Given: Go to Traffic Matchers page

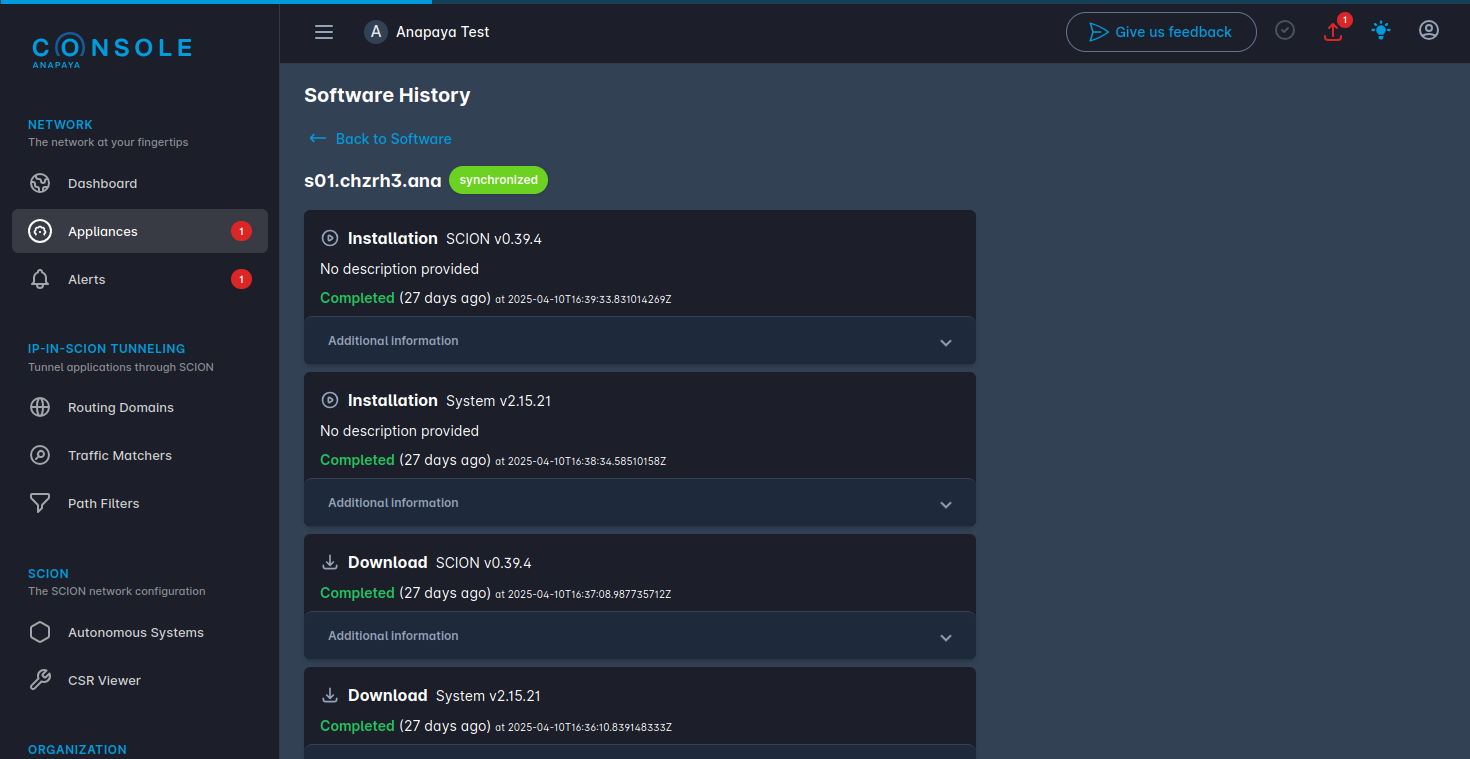Looking at the screenshot, I should coord(119,456).
